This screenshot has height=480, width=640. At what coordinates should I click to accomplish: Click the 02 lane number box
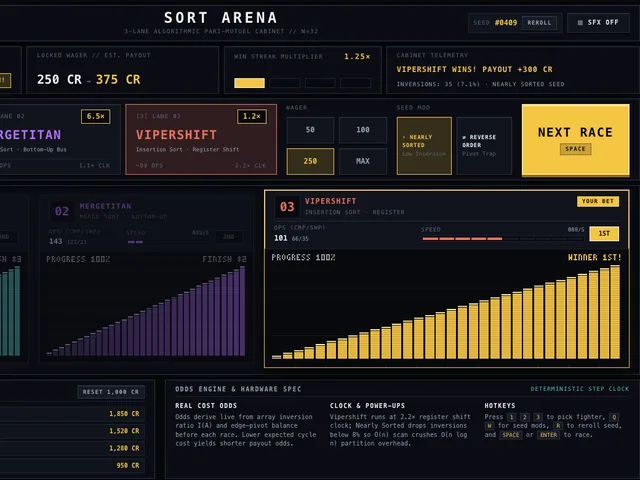coord(62,211)
